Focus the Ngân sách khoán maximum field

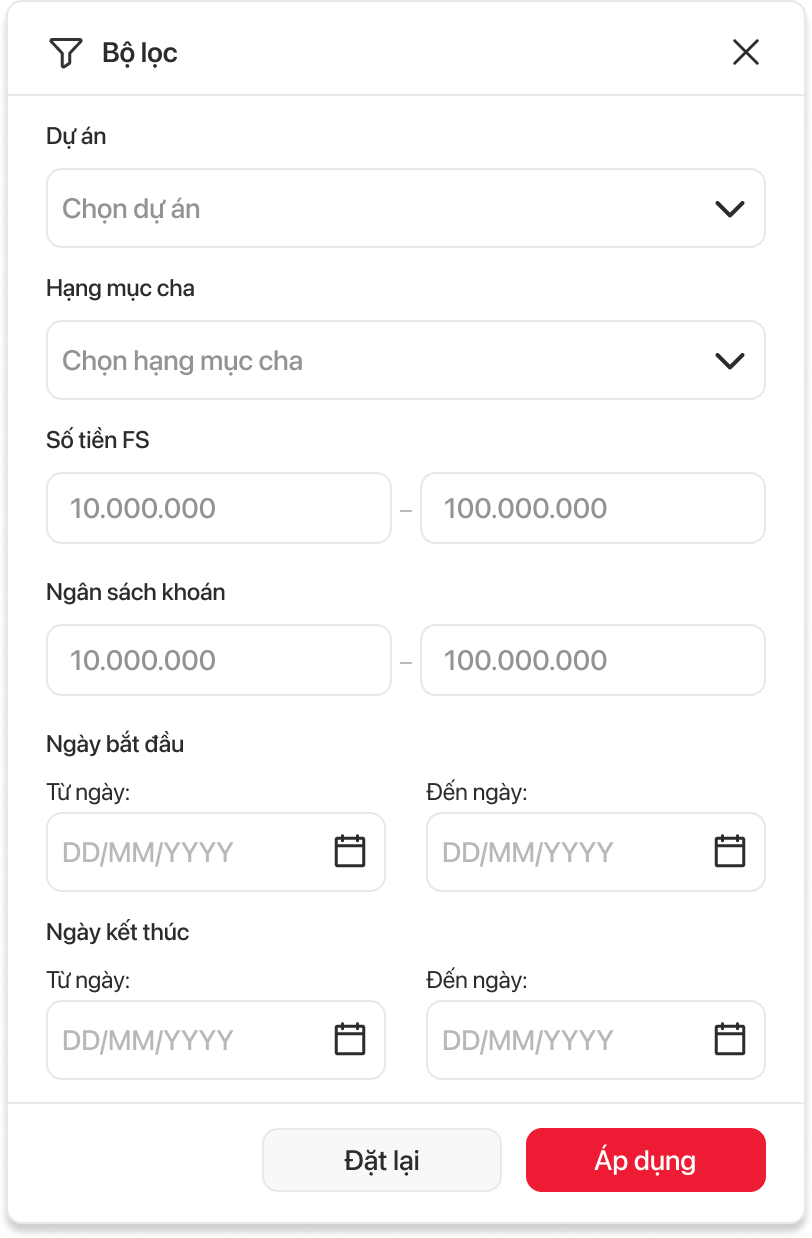592,660
